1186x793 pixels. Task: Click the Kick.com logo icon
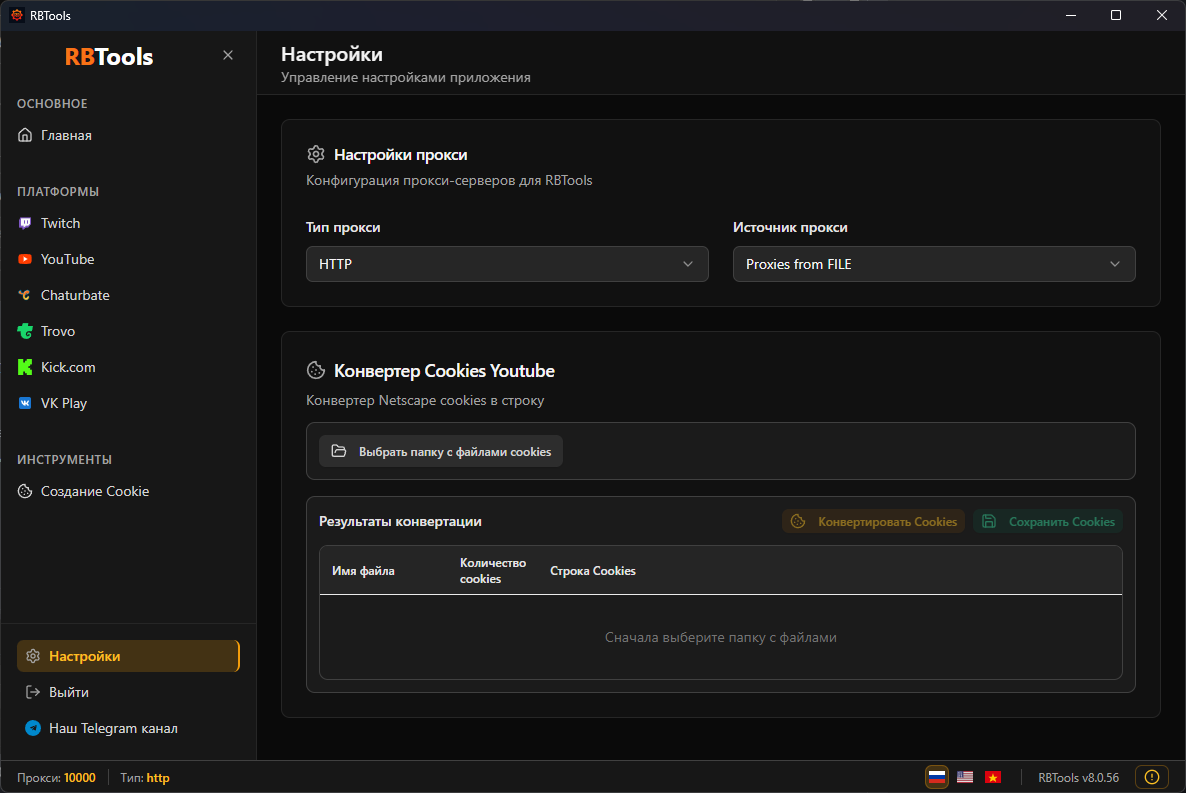click(x=25, y=367)
